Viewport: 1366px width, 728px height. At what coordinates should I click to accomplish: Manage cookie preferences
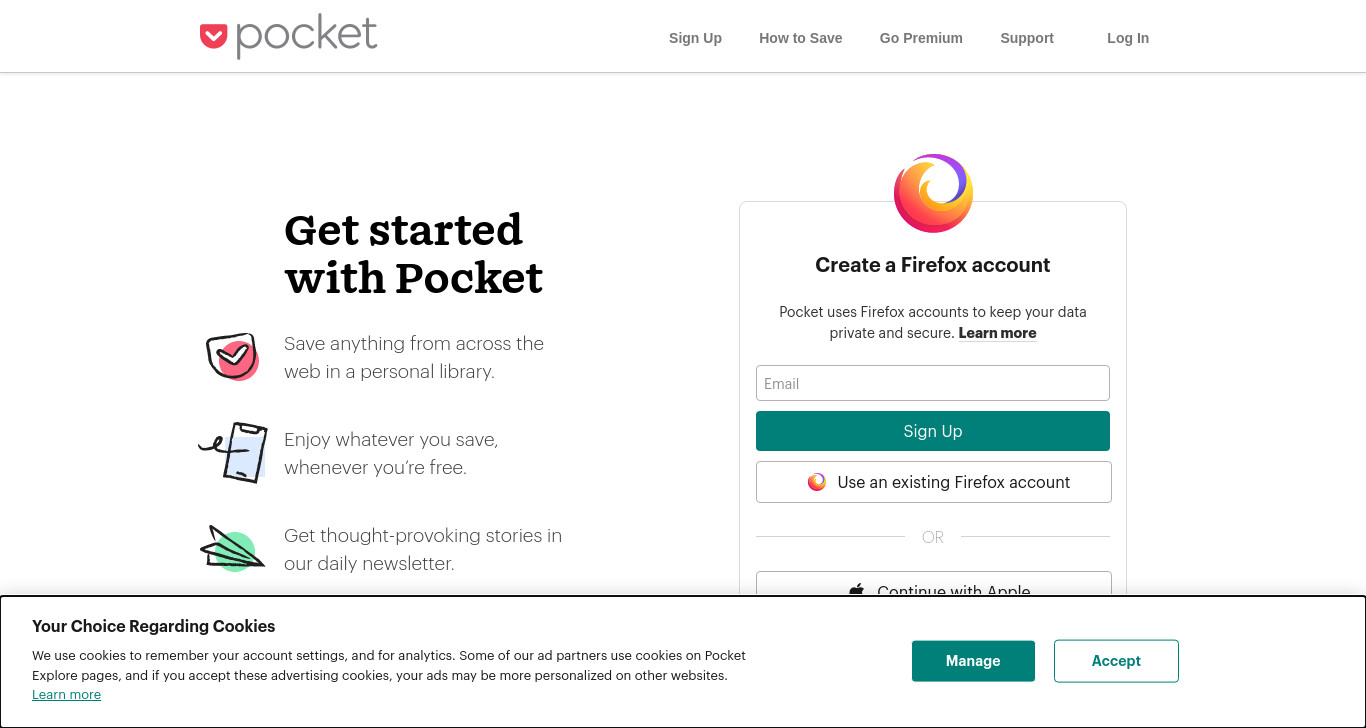point(973,661)
